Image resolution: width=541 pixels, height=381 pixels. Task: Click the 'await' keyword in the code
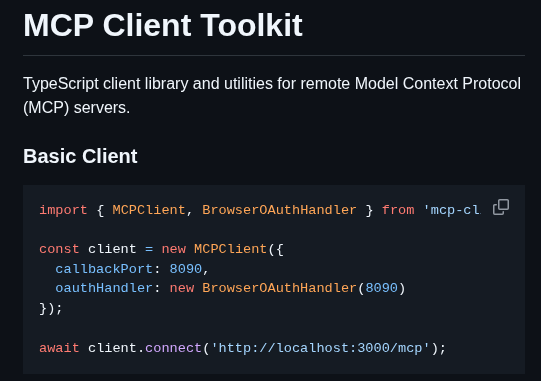59,348
